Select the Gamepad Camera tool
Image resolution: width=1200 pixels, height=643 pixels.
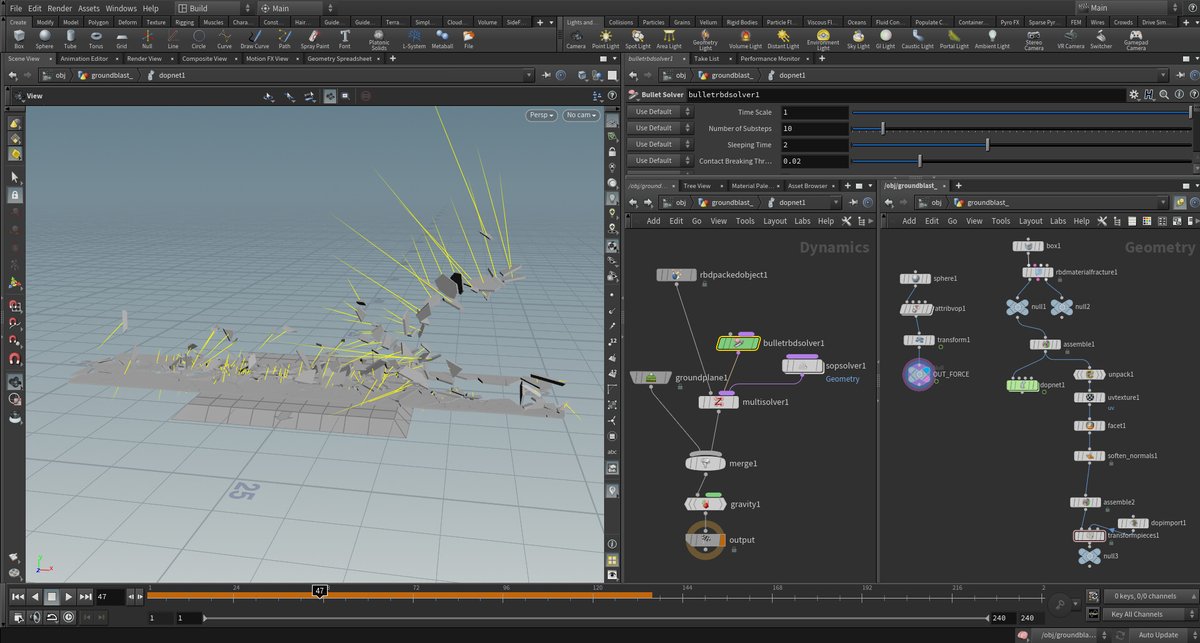pos(1136,38)
